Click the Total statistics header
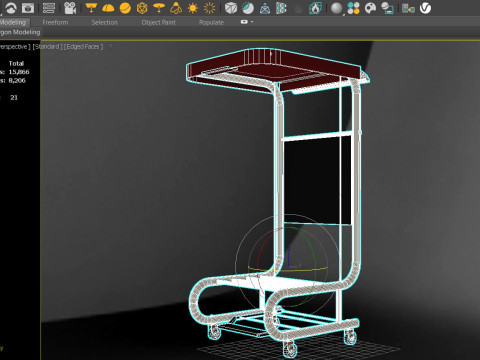Image resolution: width=480 pixels, height=360 pixels. click(16, 63)
